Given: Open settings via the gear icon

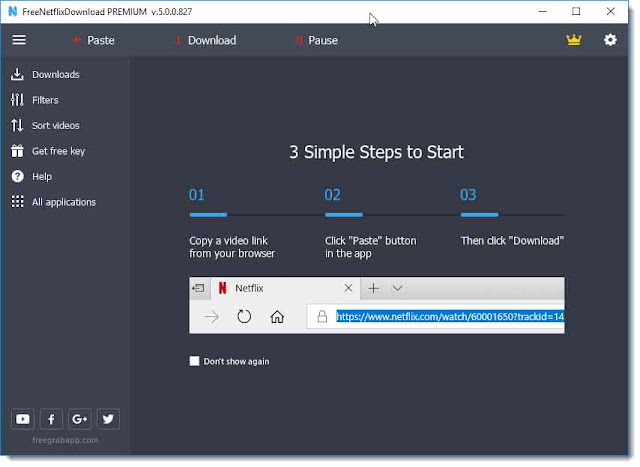Looking at the screenshot, I should 610,40.
